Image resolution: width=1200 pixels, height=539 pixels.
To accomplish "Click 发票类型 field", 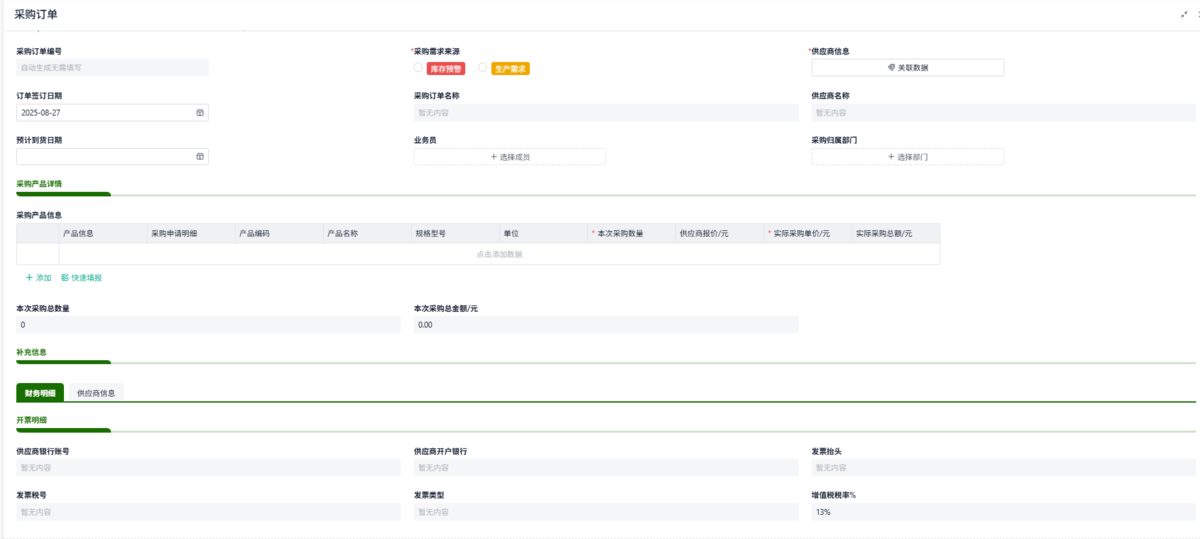I will tap(606, 512).
